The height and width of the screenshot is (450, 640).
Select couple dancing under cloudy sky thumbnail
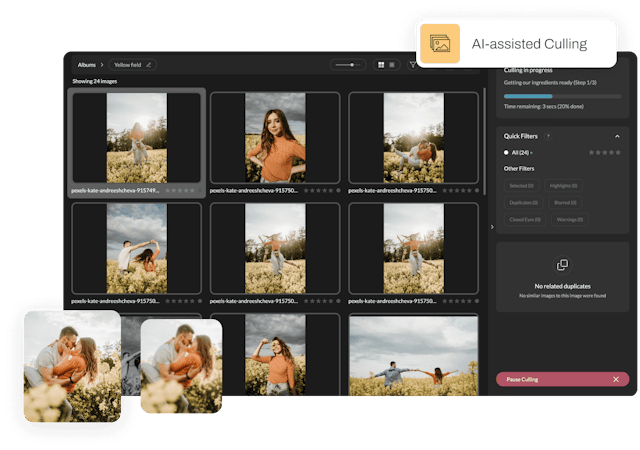137,248
